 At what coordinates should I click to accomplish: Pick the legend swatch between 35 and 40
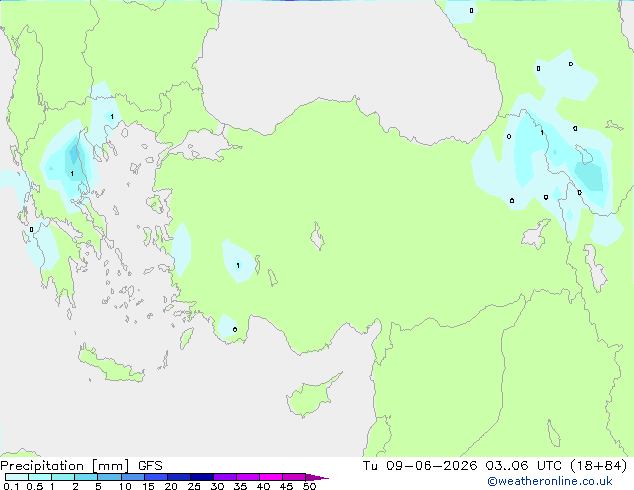248,477
